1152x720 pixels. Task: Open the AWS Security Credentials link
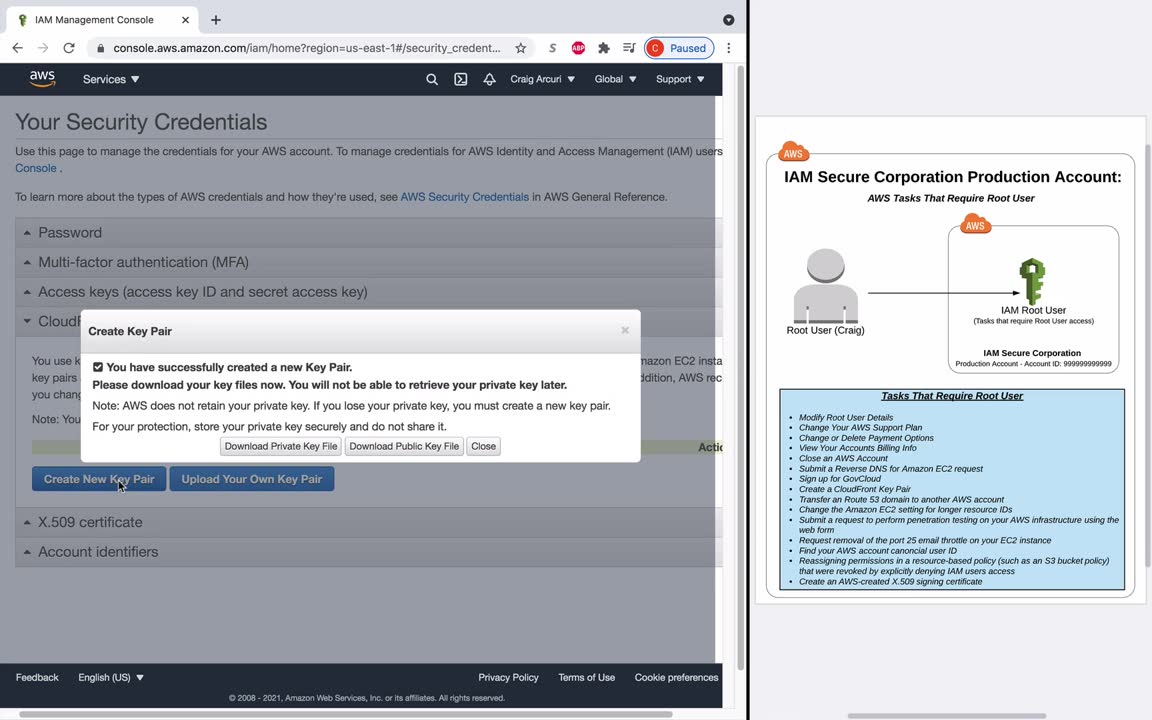[464, 197]
